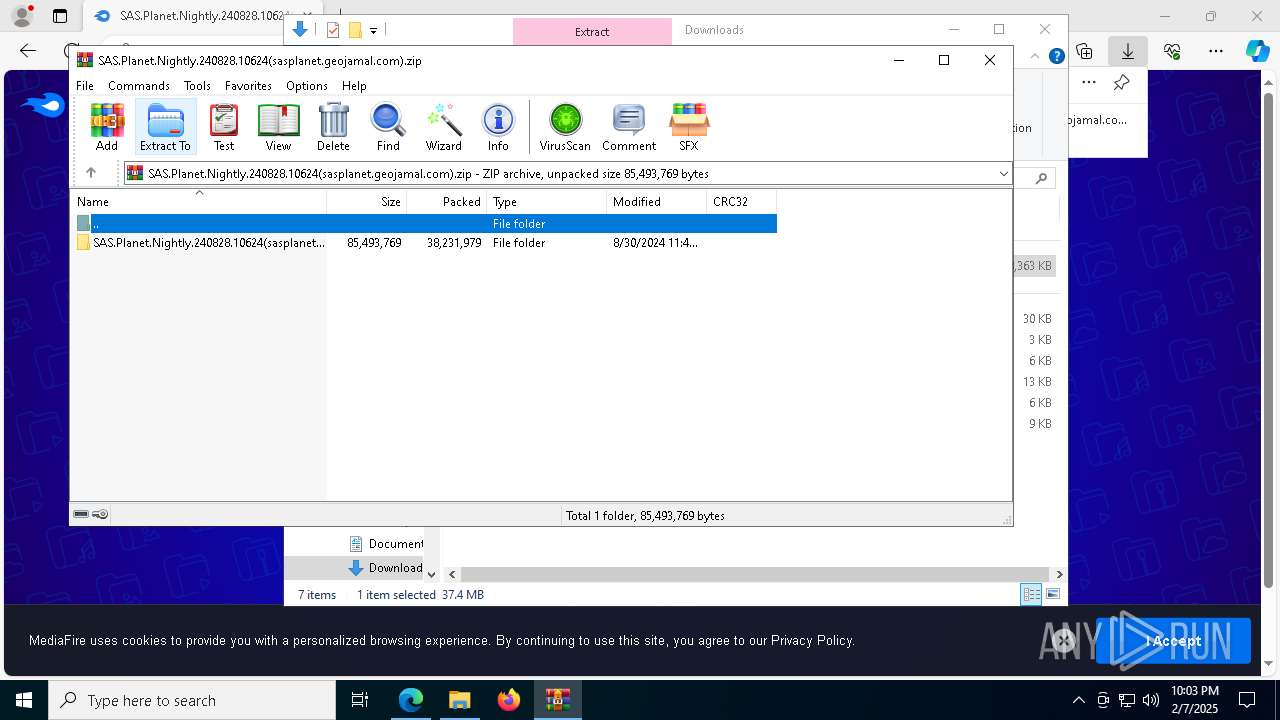Sort by Size column header
1280x720 pixels.
pos(367,201)
